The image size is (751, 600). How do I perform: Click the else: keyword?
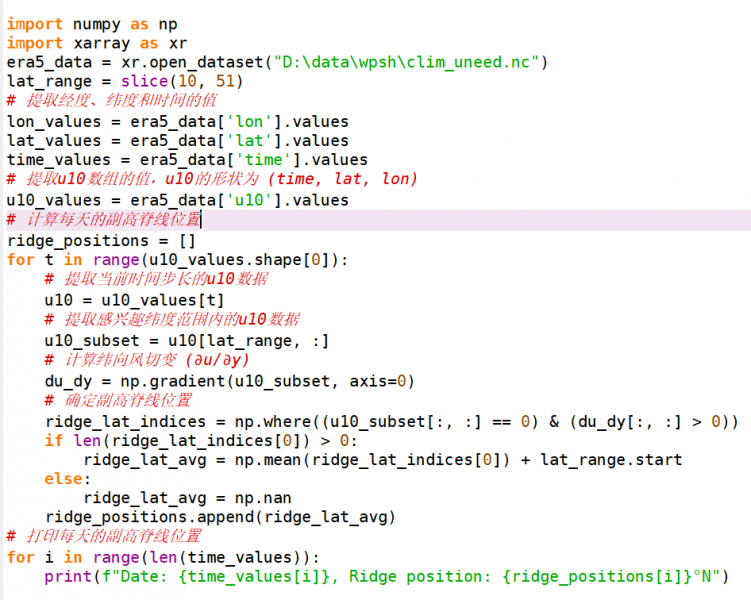tap(65, 480)
